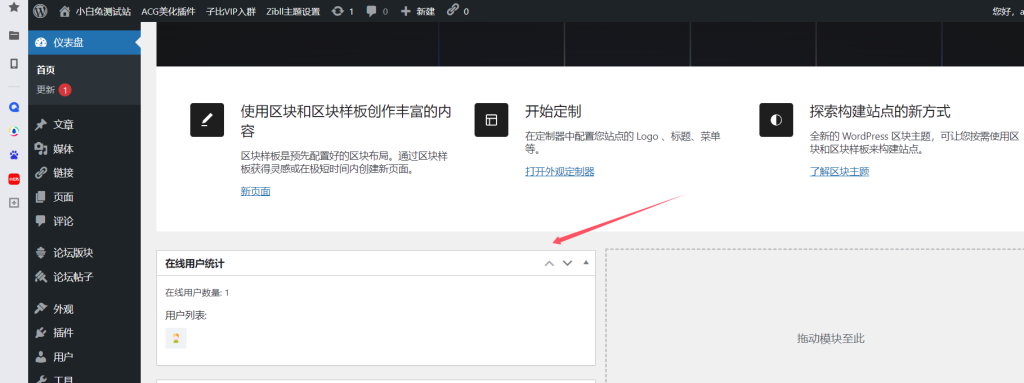
Task: Select 仪表盘 in the sidebar
Action: pyautogui.click(x=84, y=42)
